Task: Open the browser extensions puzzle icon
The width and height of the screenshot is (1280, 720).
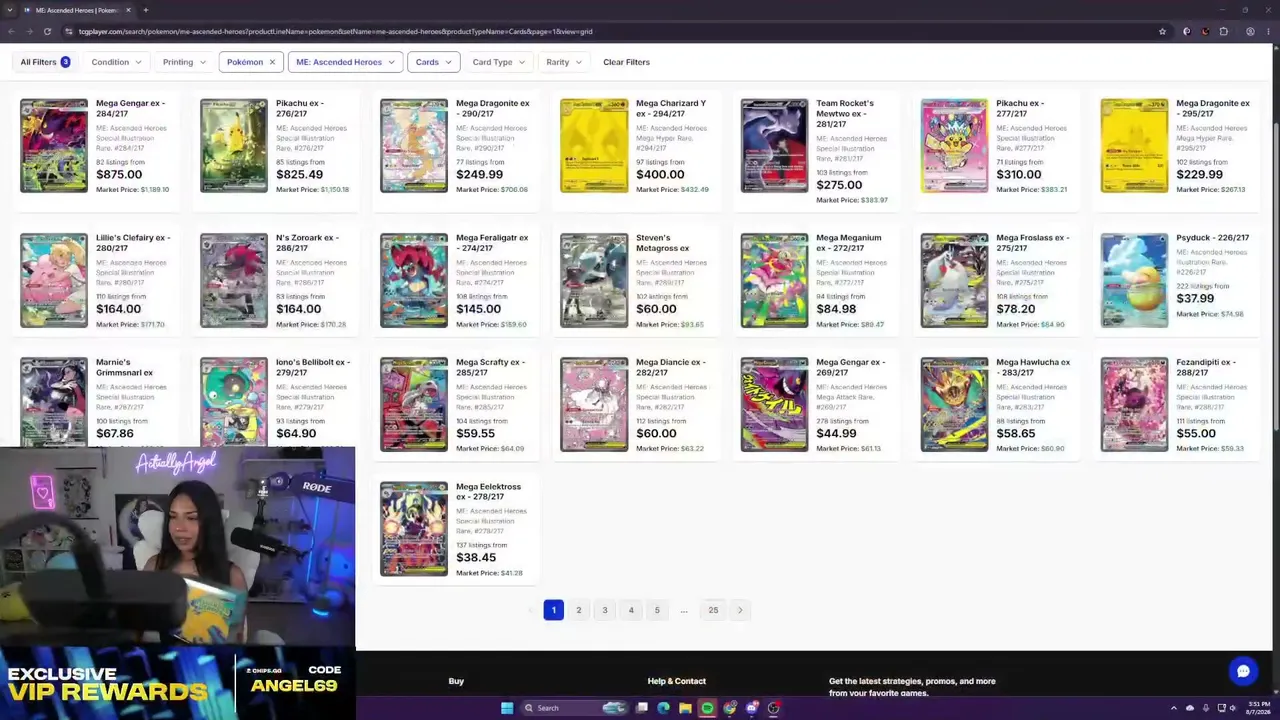Action: (x=1223, y=31)
